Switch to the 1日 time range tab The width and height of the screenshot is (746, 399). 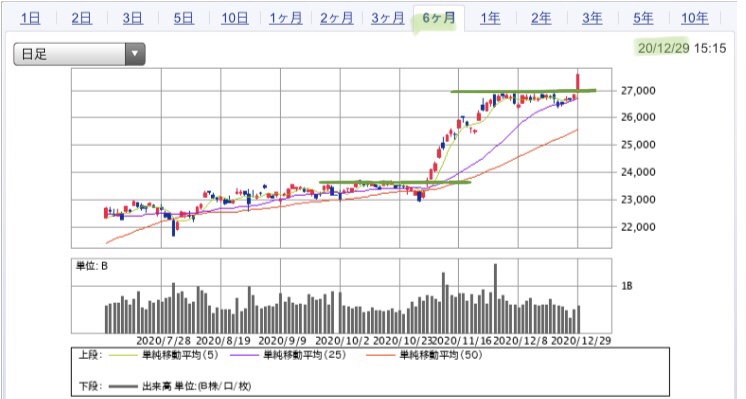[30, 19]
